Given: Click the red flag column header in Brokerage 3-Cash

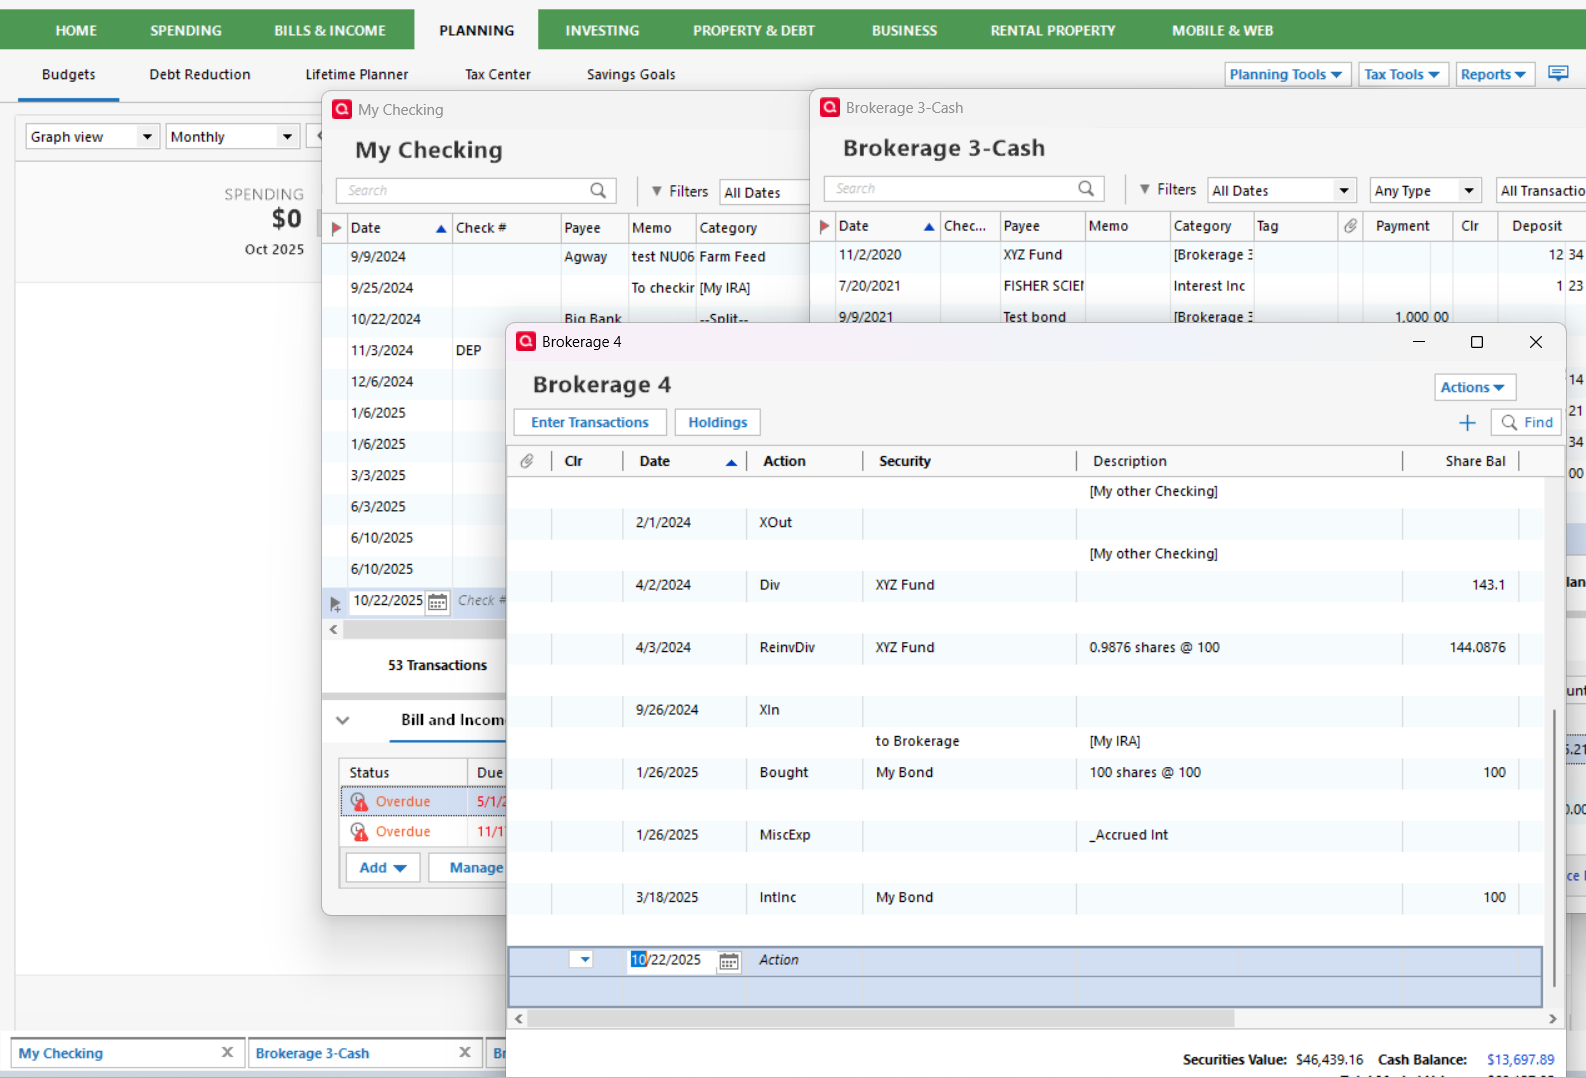Looking at the screenshot, I should 824,226.
